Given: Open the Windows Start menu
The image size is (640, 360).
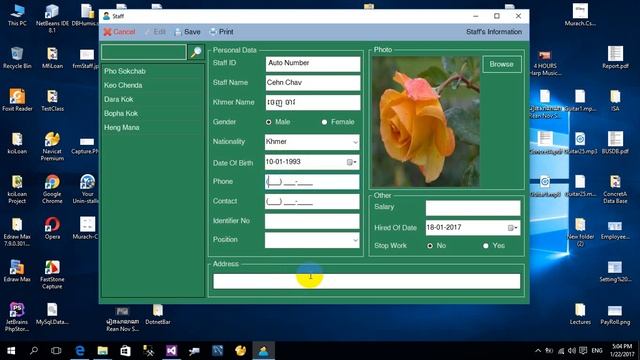Looking at the screenshot, I should 11,351.
